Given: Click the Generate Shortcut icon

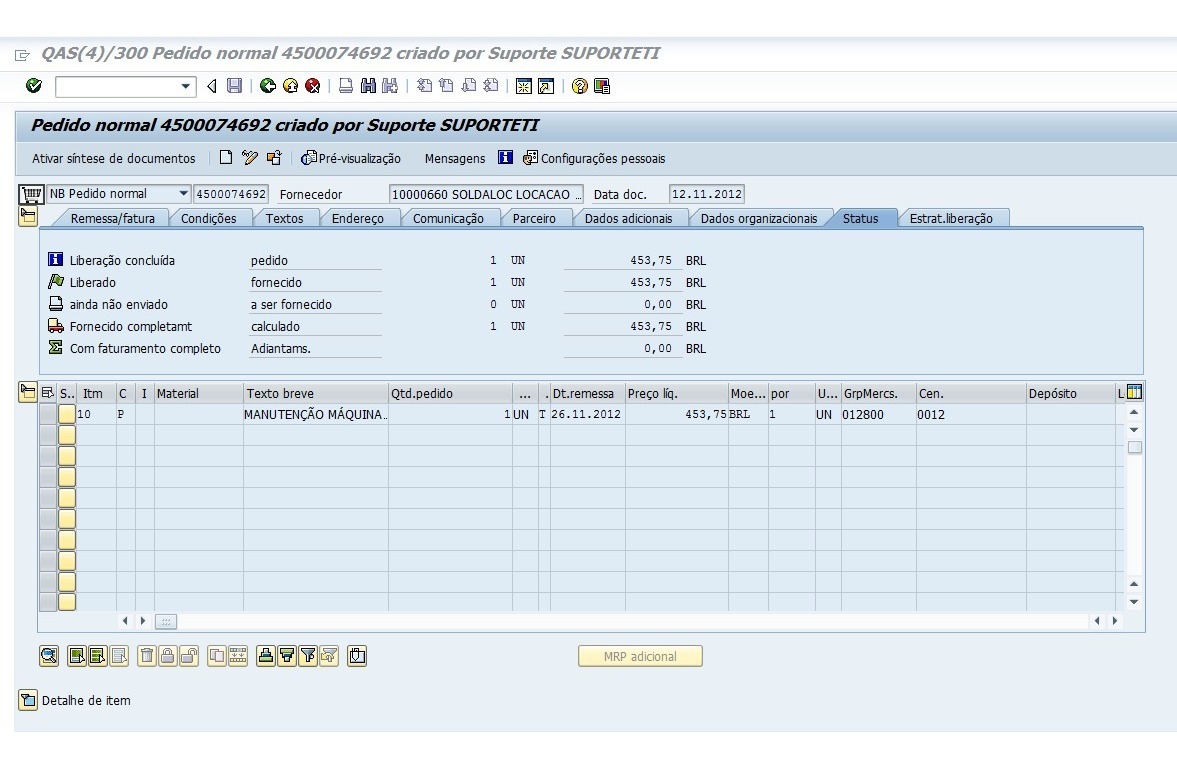Looking at the screenshot, I should pyautogui.click(x=546, y=86).
